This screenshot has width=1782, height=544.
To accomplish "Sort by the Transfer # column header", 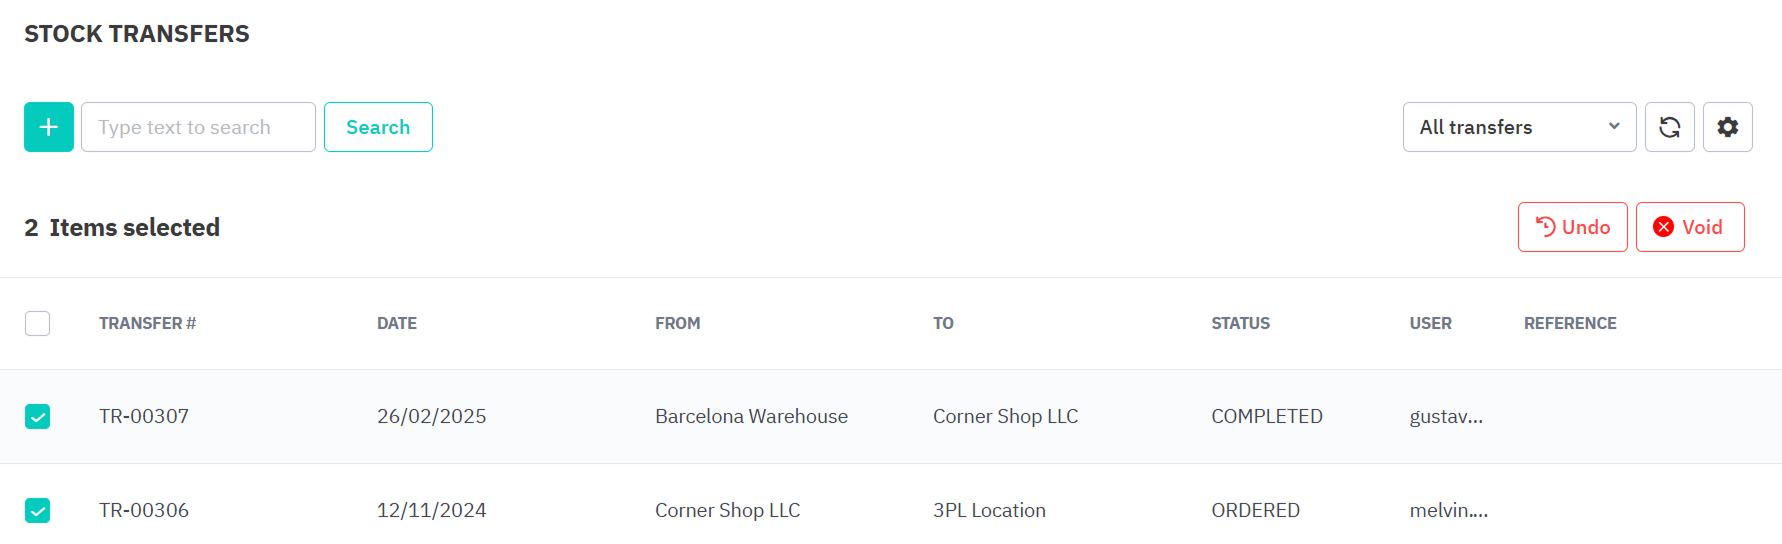I will pos(147,323).
